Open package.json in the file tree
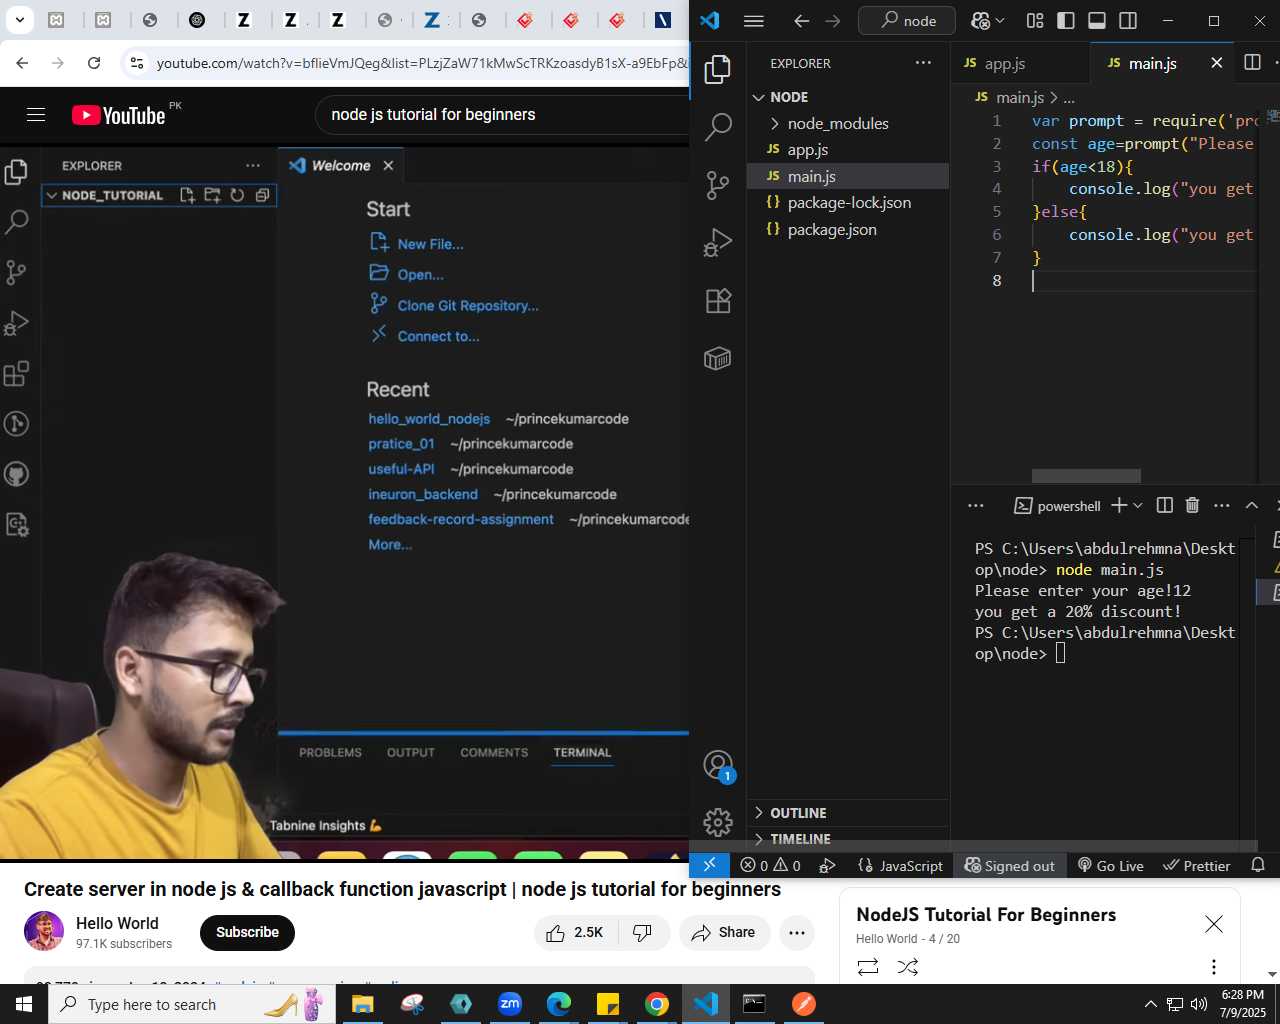 [x=848, y=229]
